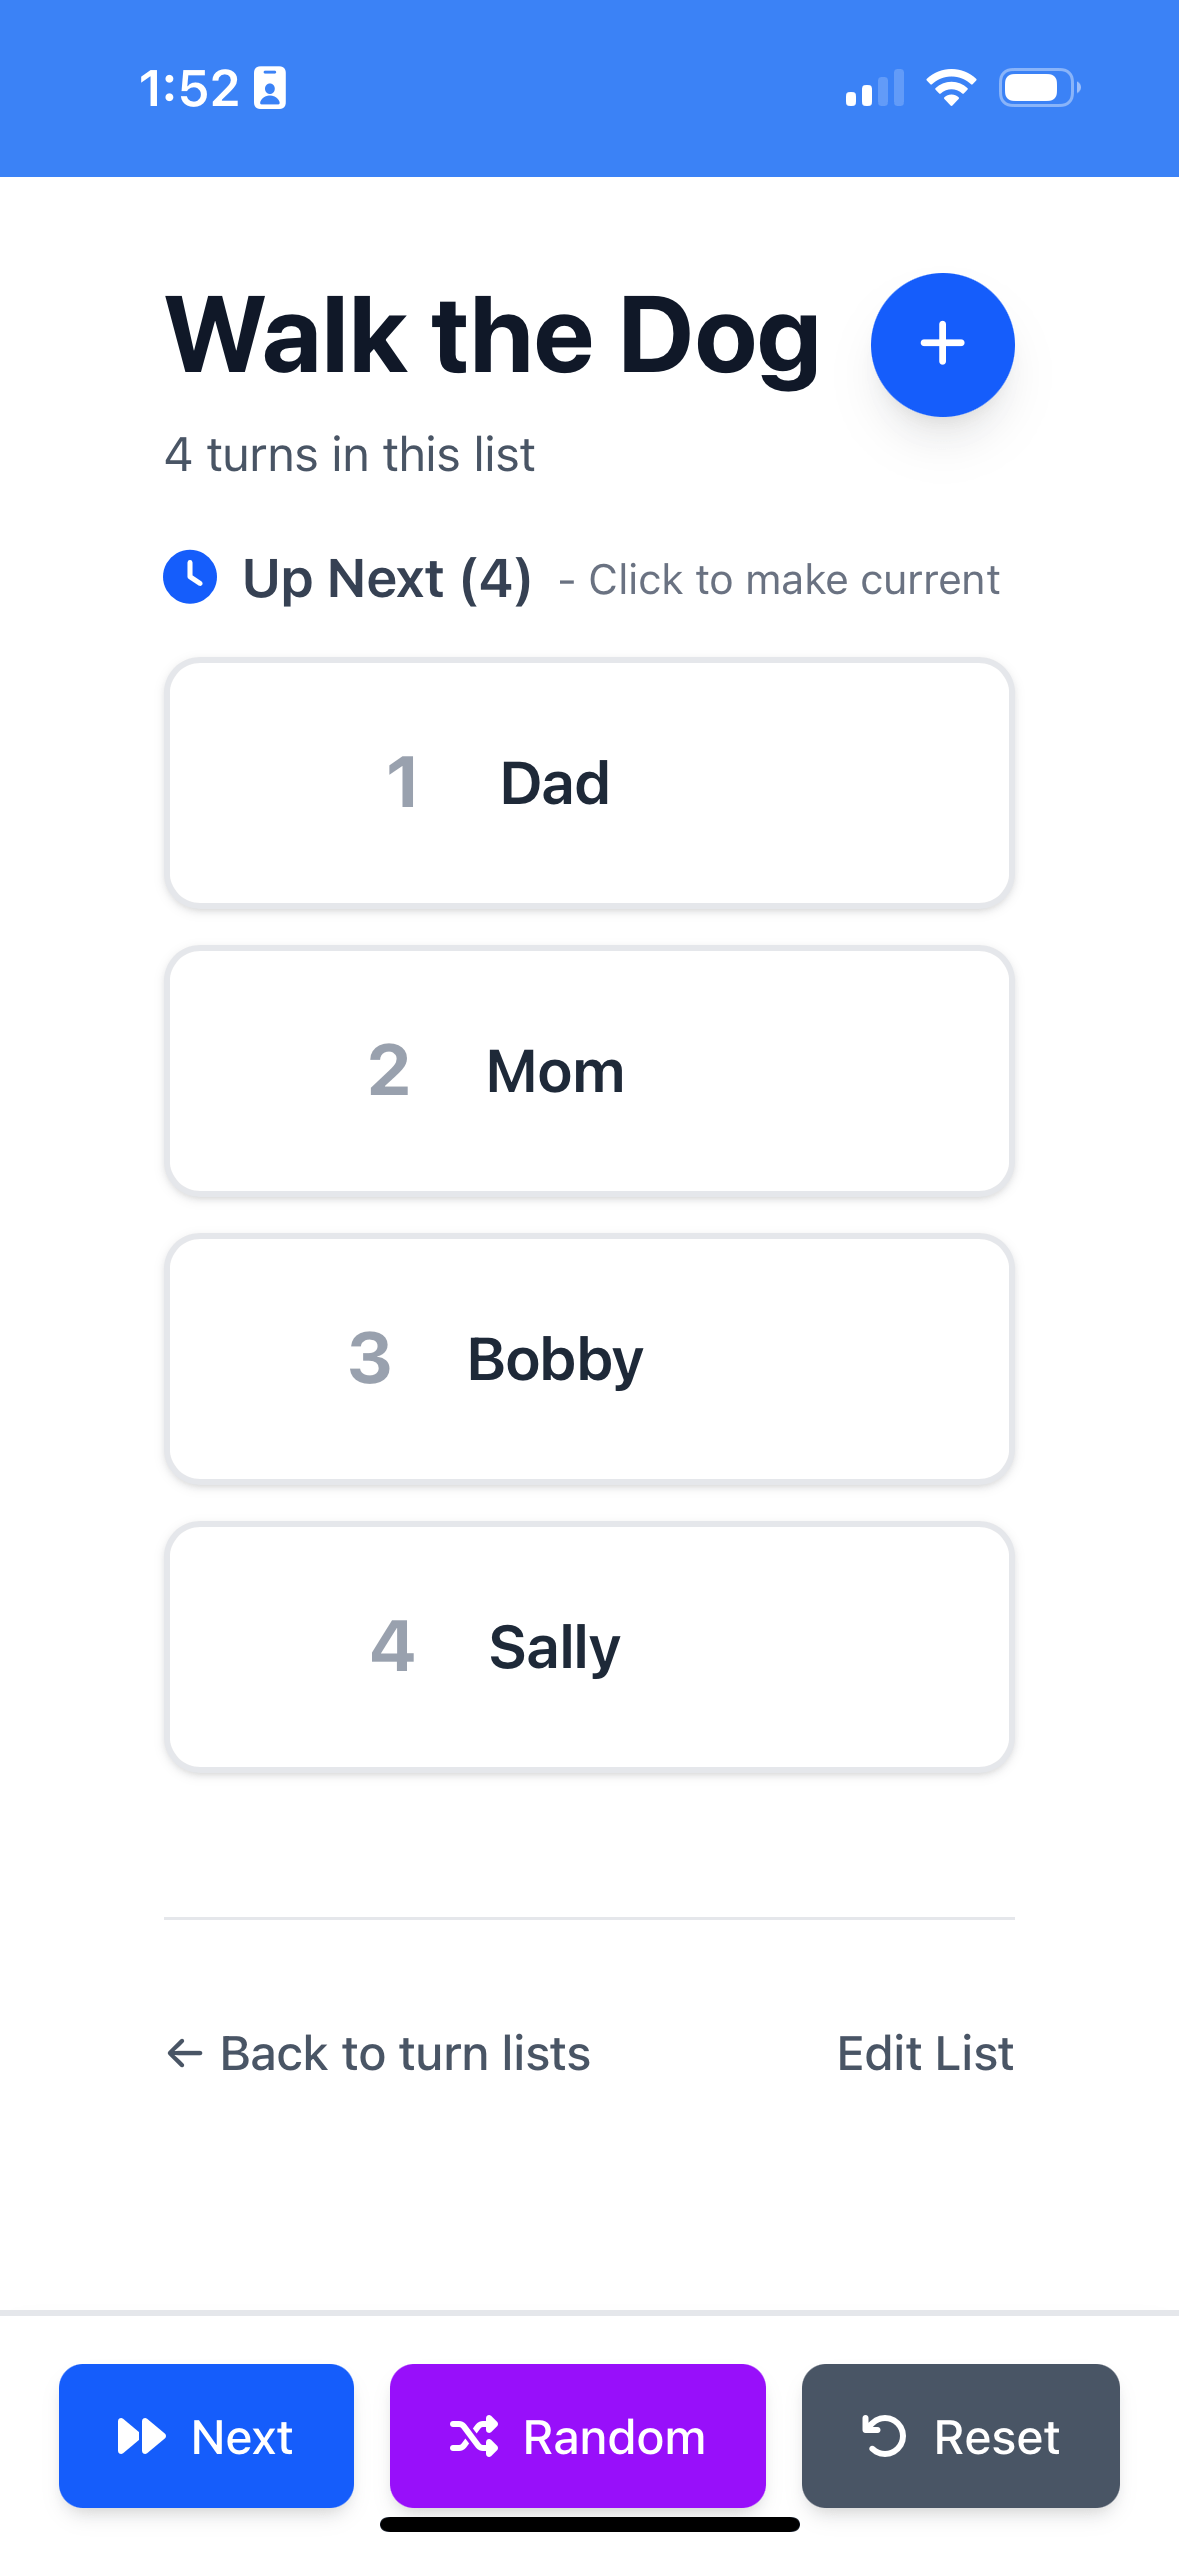The image size is (1179, 2556).
Task: Tap the shuffle icon on Random
Action: 473,2436
